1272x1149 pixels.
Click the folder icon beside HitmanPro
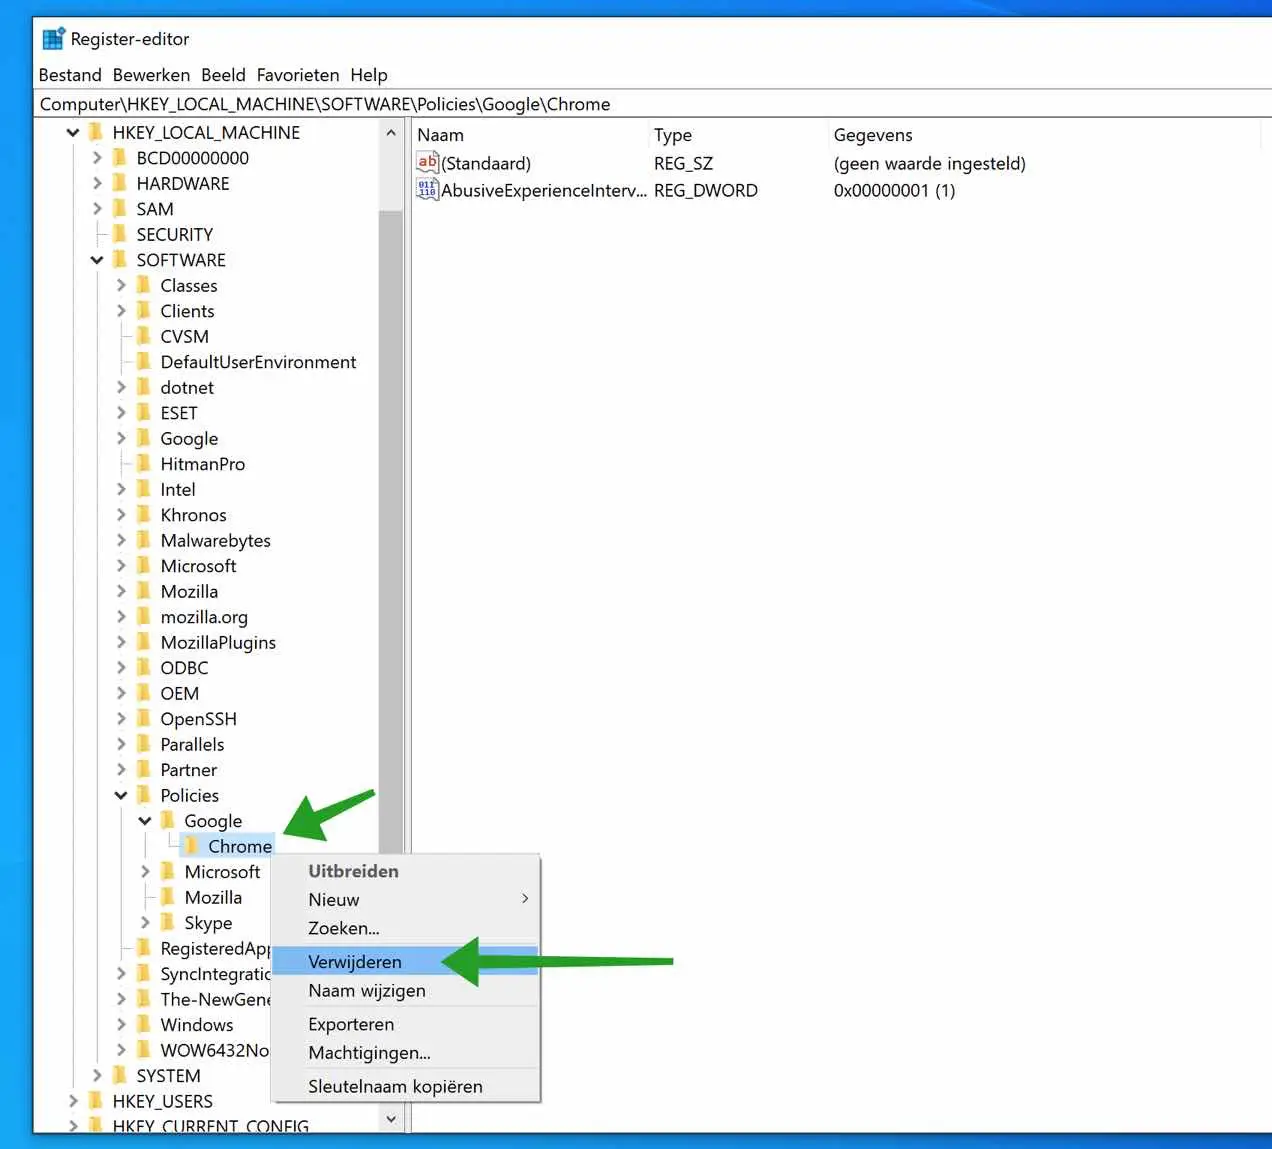point(143,464)
